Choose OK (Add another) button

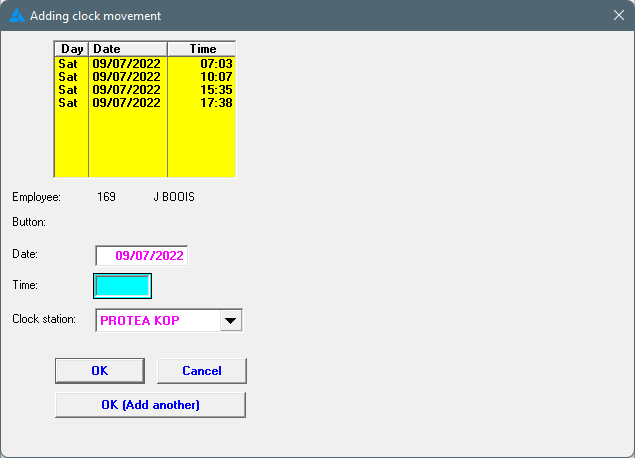click(150, 405)
